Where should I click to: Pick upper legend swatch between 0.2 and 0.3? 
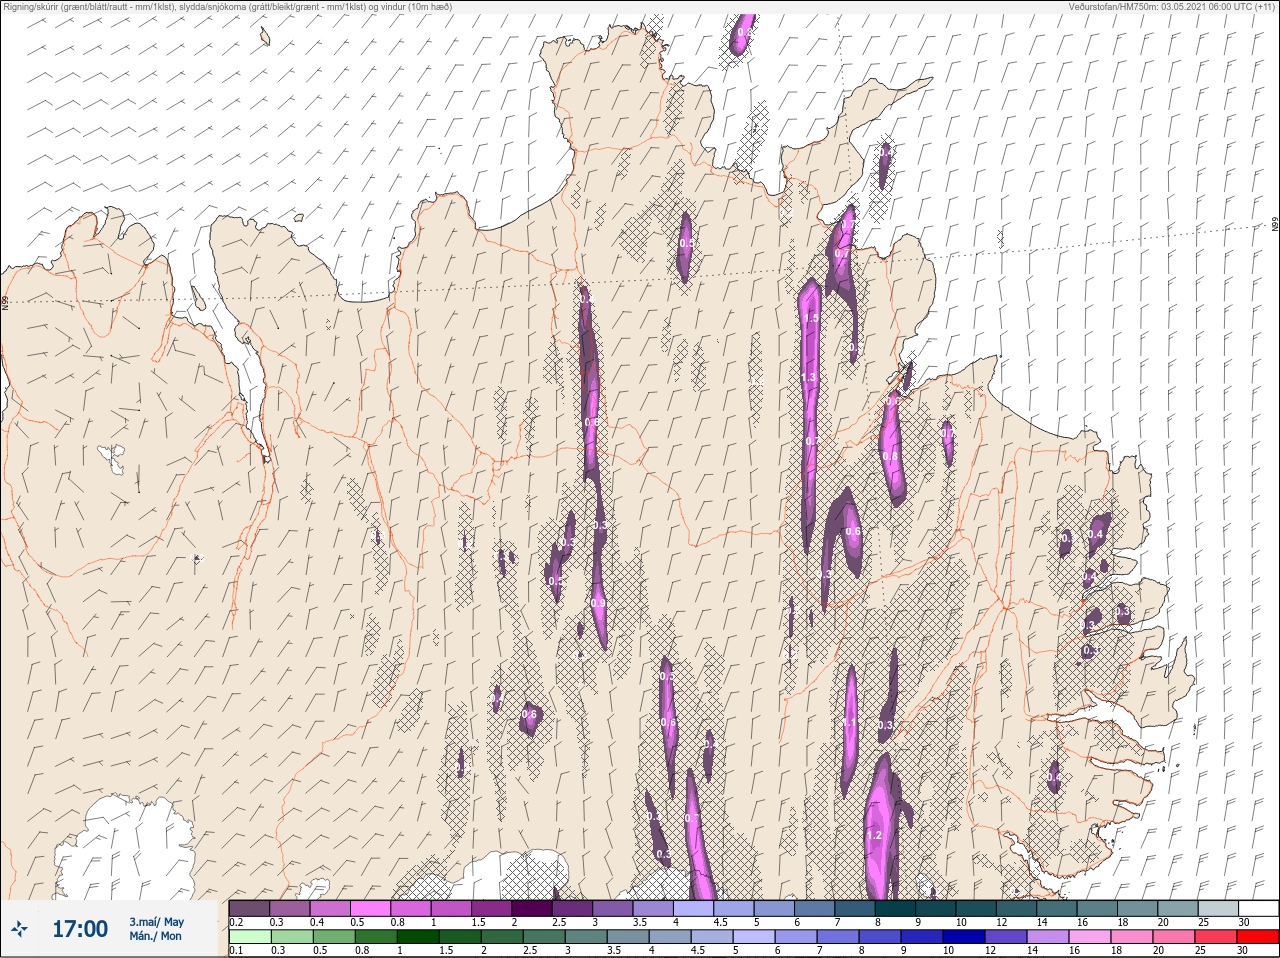[x=250, y=909]
